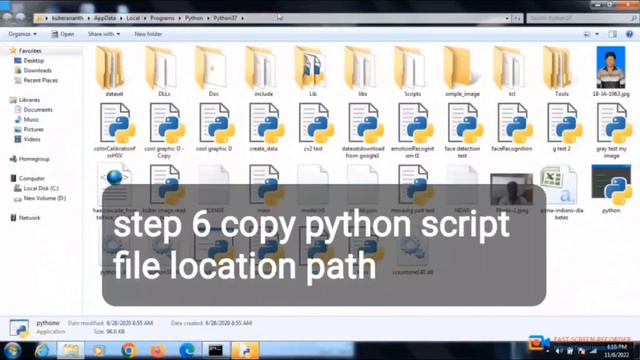Select Pictures under Libraries
Viewport: 640px width, 360px height.
pos(33,129)
